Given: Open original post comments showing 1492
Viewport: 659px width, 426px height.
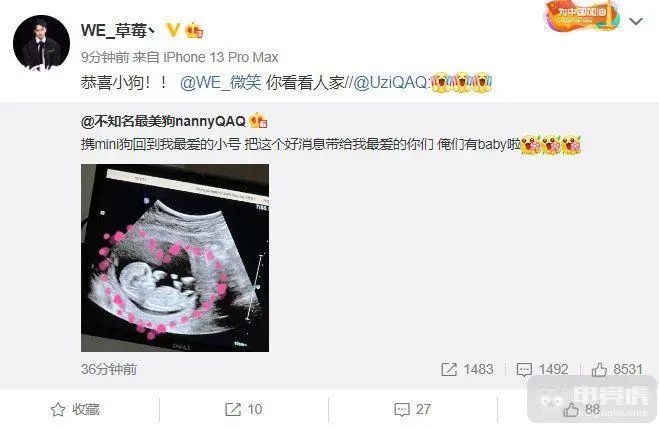Looking at the screenshot, I should 542,369.
